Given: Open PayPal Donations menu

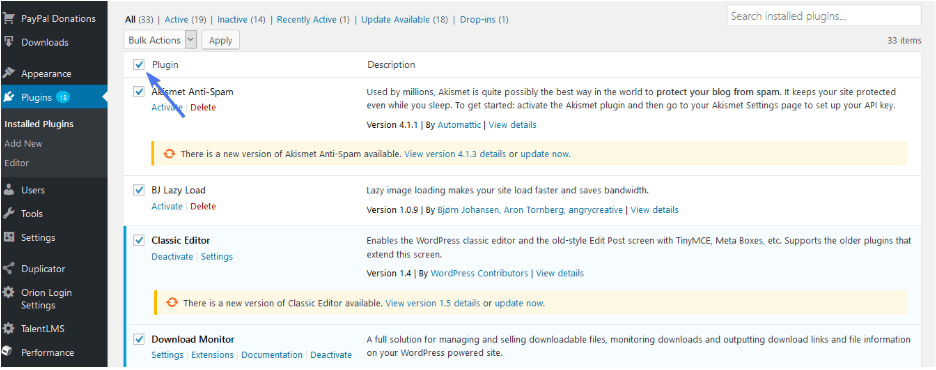Looking at the screenshot, I should pos(58,18).
